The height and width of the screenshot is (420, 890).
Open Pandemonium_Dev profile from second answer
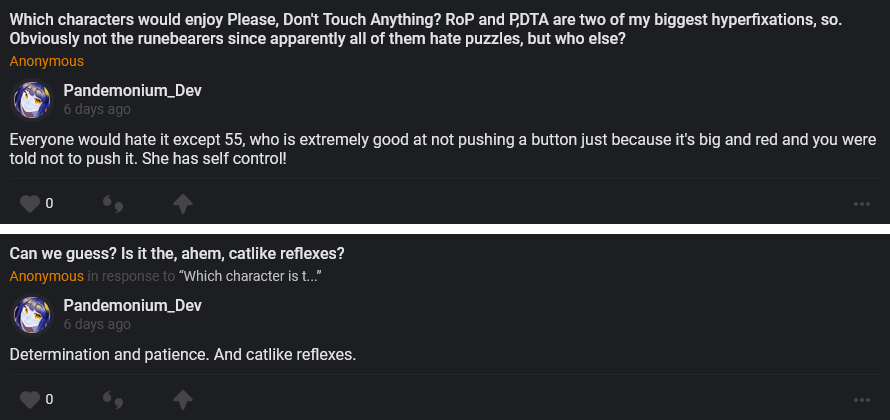pos(132,305)
